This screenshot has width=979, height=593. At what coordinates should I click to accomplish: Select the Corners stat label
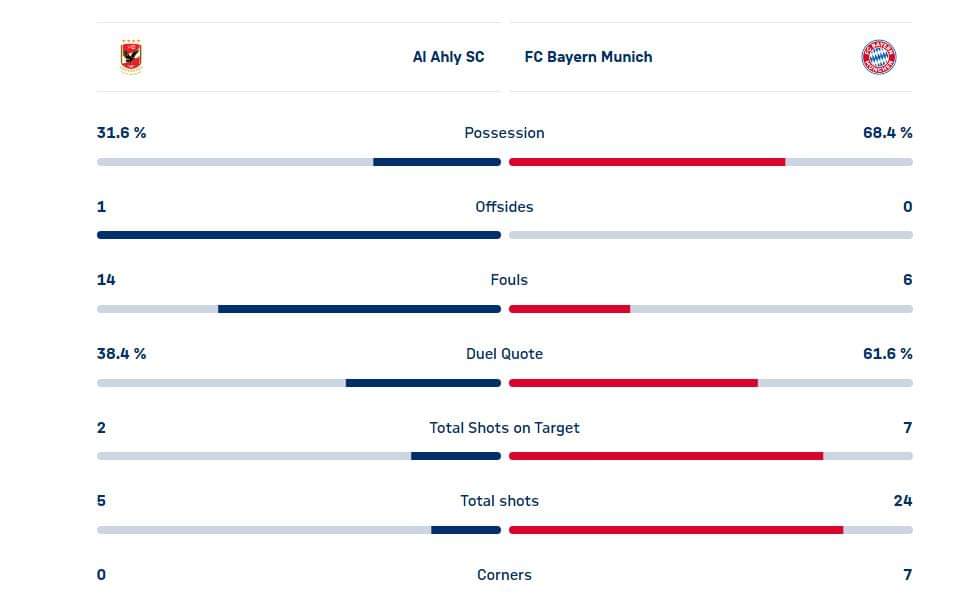[x=504, y=575]
